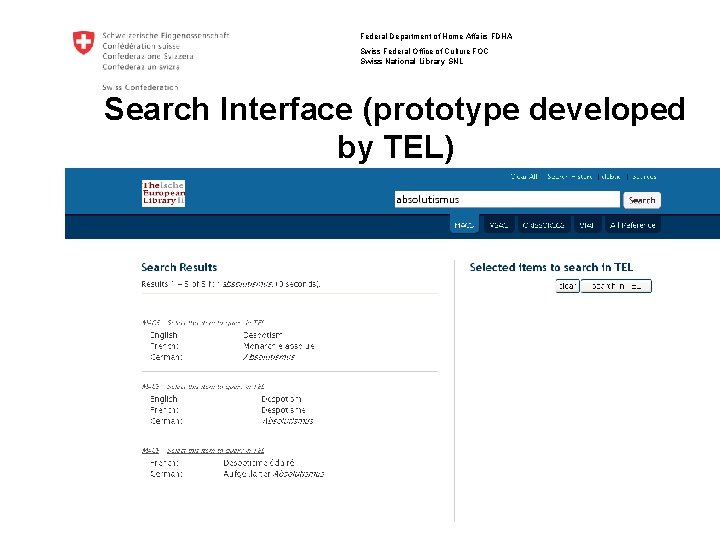Open the Search History link
The image size is (720, 540).
click(569, 177)
